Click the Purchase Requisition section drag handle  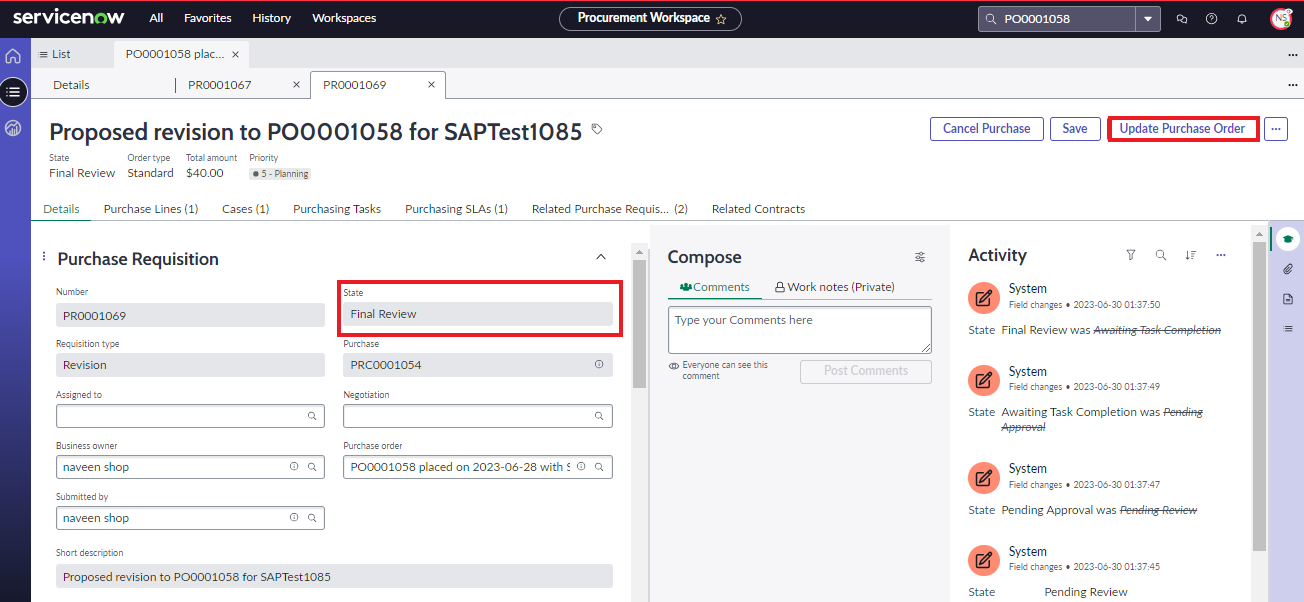44,257
